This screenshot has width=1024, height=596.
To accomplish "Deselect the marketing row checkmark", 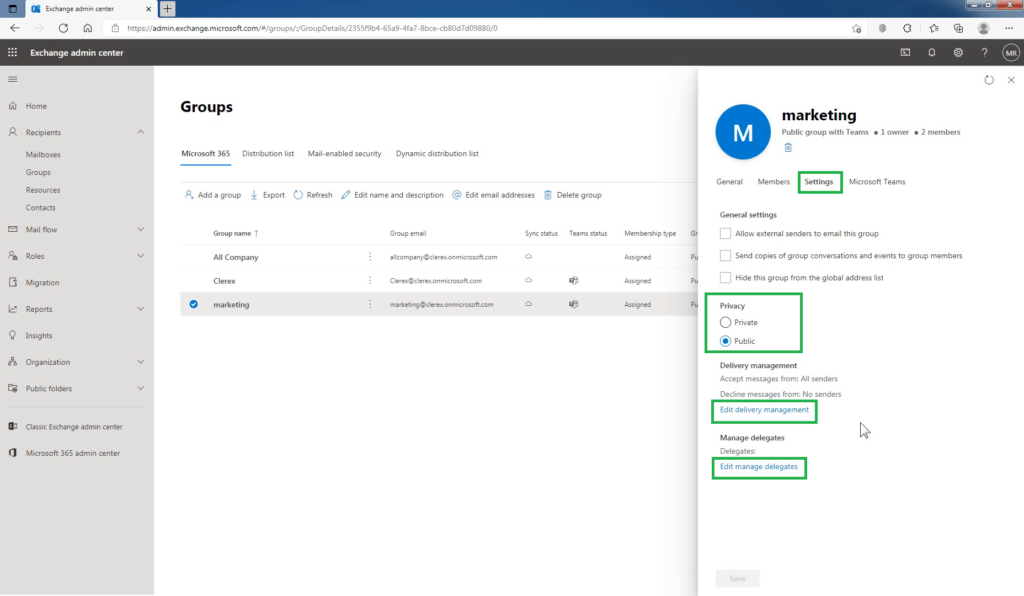I will [193, 304].
